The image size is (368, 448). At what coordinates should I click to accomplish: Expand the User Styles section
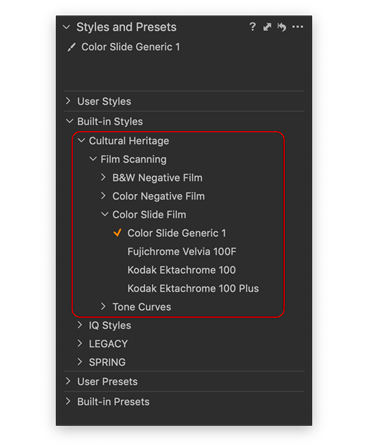point(68,101)
